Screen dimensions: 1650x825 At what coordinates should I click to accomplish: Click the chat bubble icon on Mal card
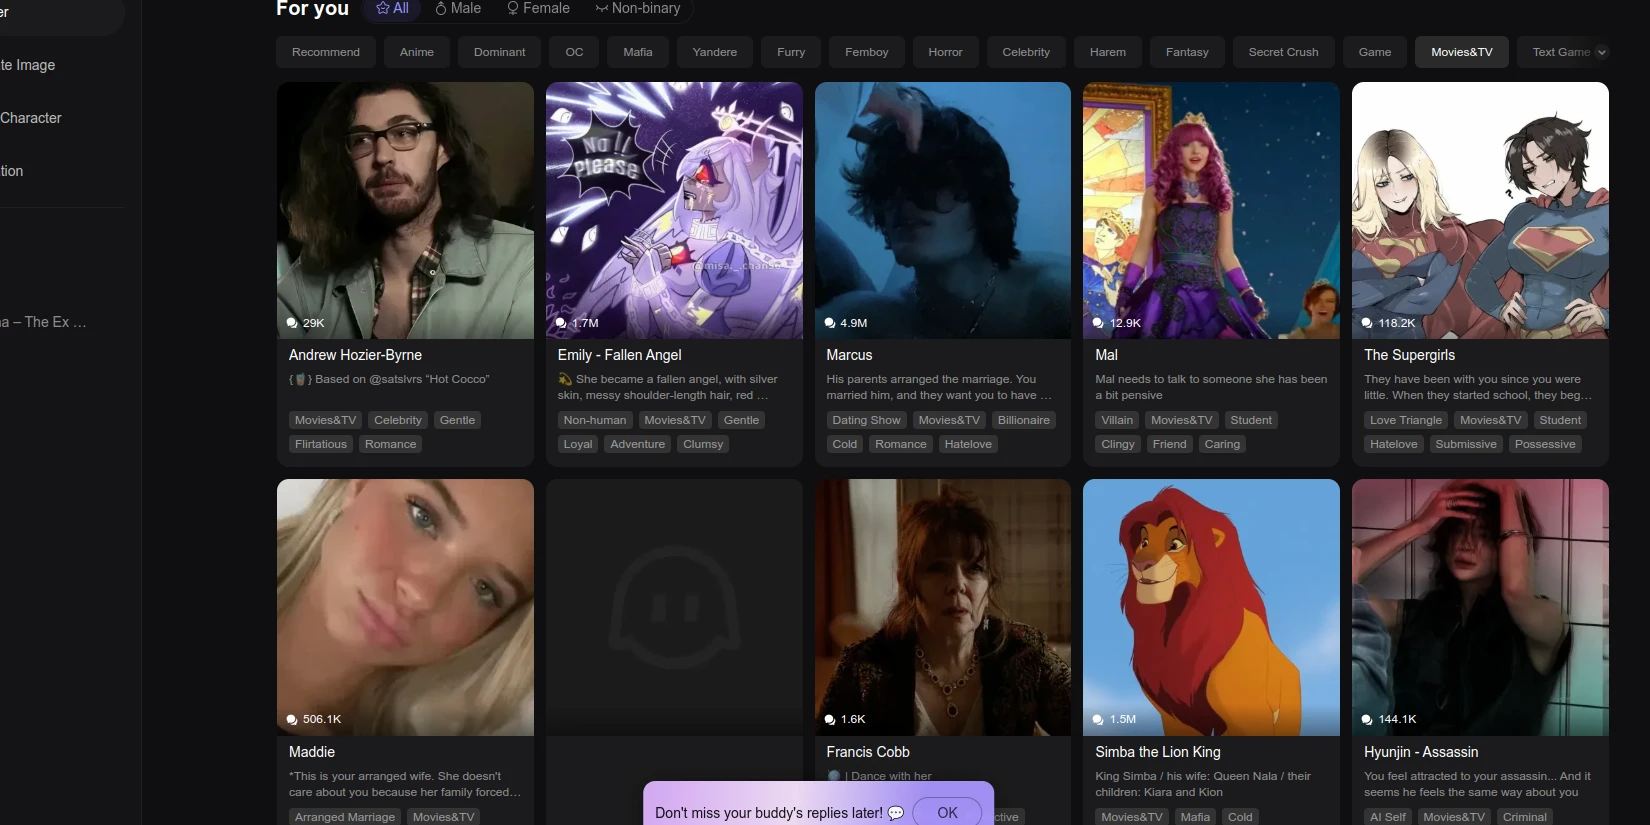tap(1099, 323)
